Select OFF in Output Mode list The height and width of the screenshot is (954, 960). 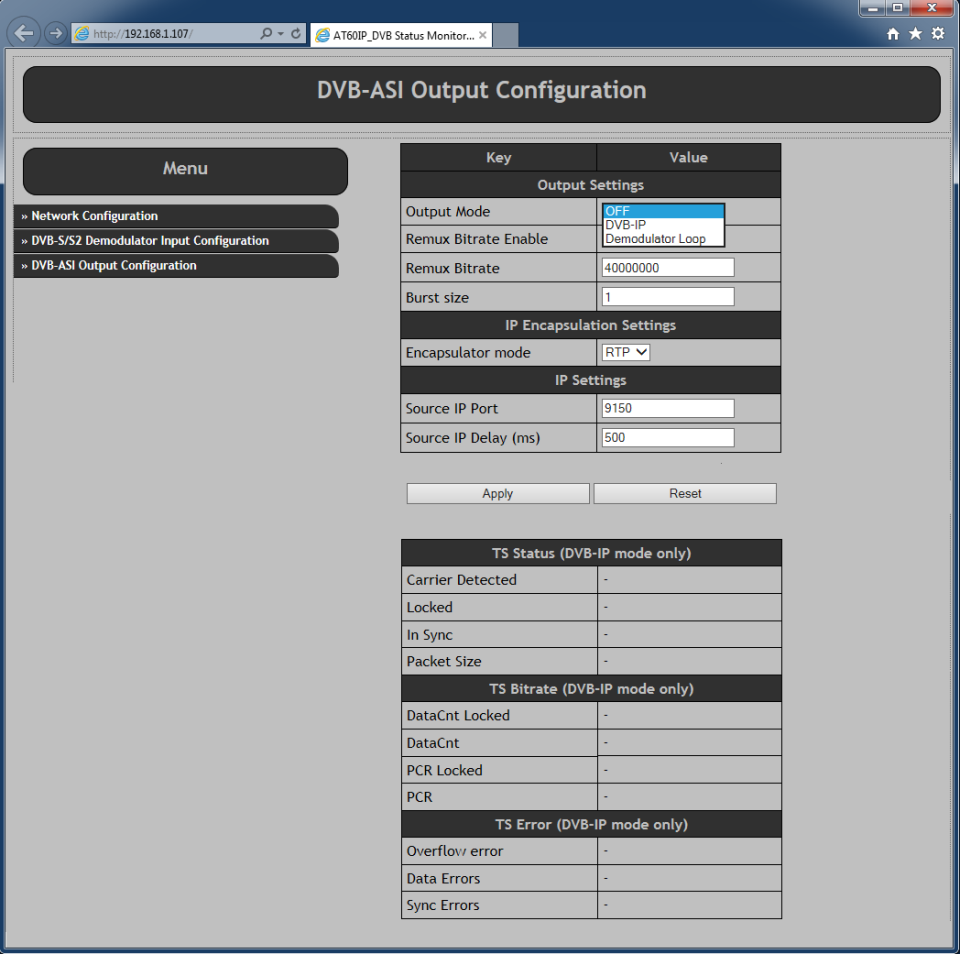[662, 211]
